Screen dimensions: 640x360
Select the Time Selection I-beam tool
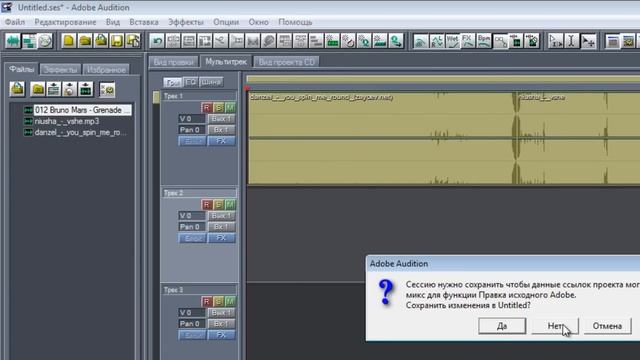[571, 41]
